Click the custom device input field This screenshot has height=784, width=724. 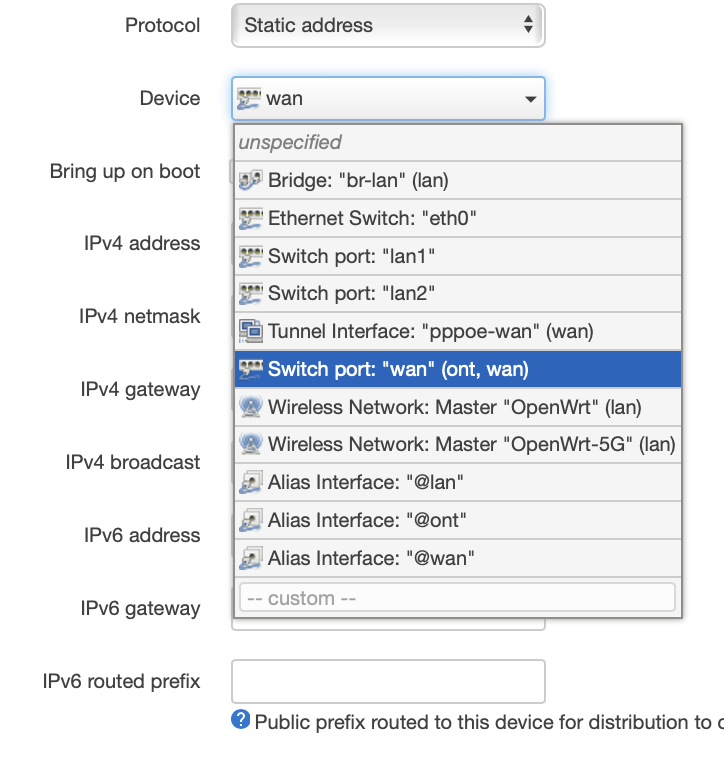[x=458, y=598]
